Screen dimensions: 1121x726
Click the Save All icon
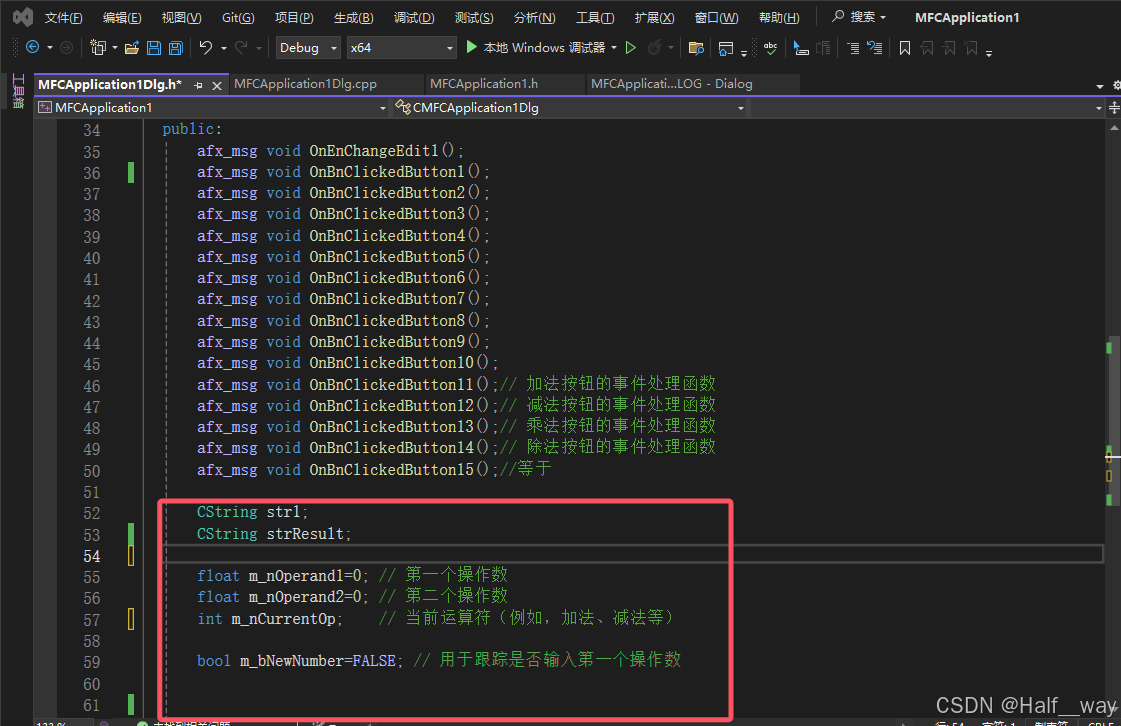[x=175, y=48]
